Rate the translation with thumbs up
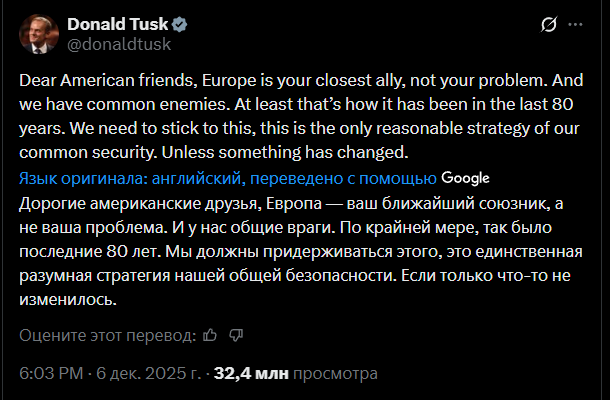The width and height of the screenshot is (610, 400). (209, 334)
